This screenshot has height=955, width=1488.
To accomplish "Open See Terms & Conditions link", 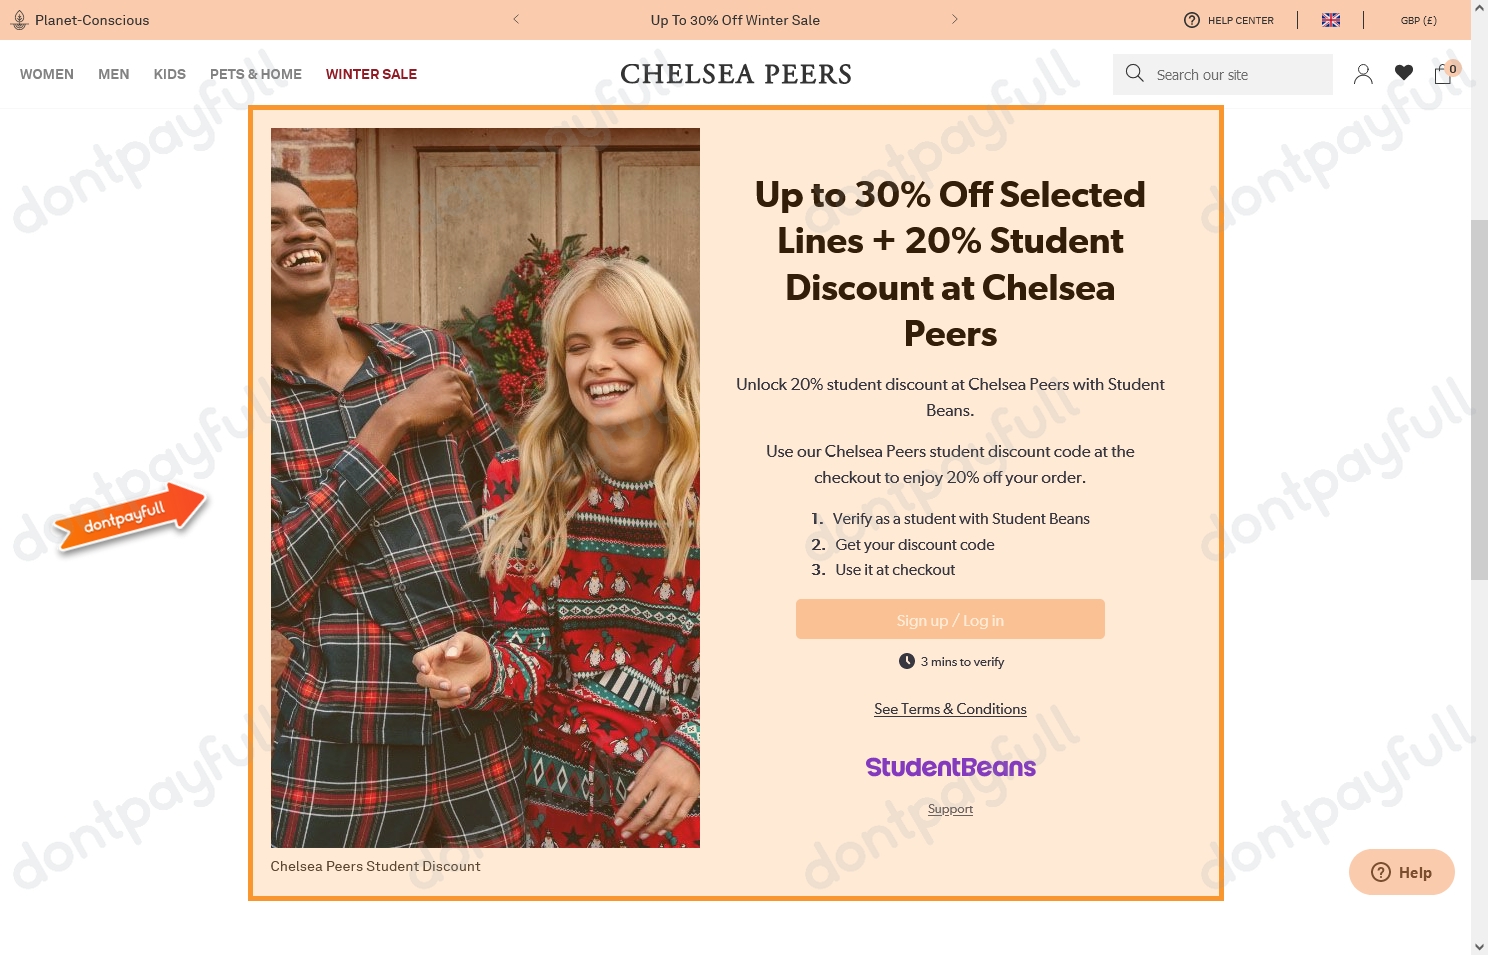I will coord(950,708).
